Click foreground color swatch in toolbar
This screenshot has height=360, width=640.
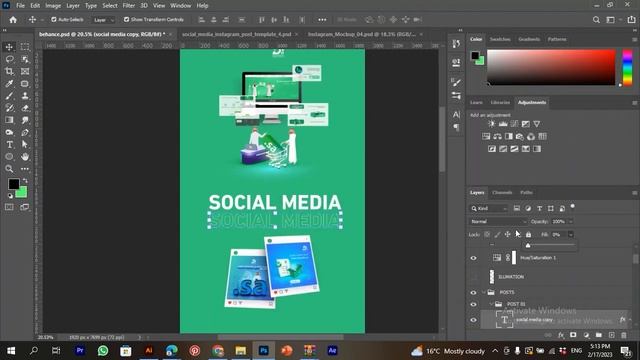(x=13, y=184)
